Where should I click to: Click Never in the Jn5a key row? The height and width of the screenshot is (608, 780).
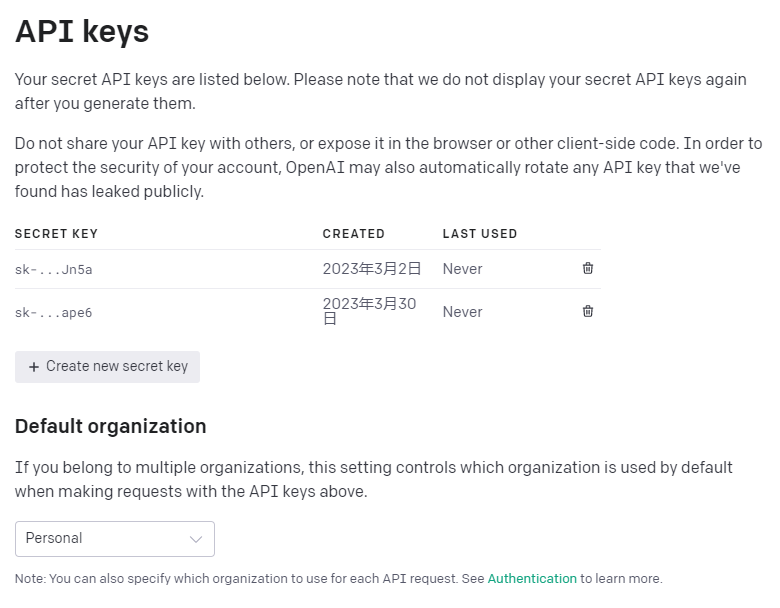[463, 269]
